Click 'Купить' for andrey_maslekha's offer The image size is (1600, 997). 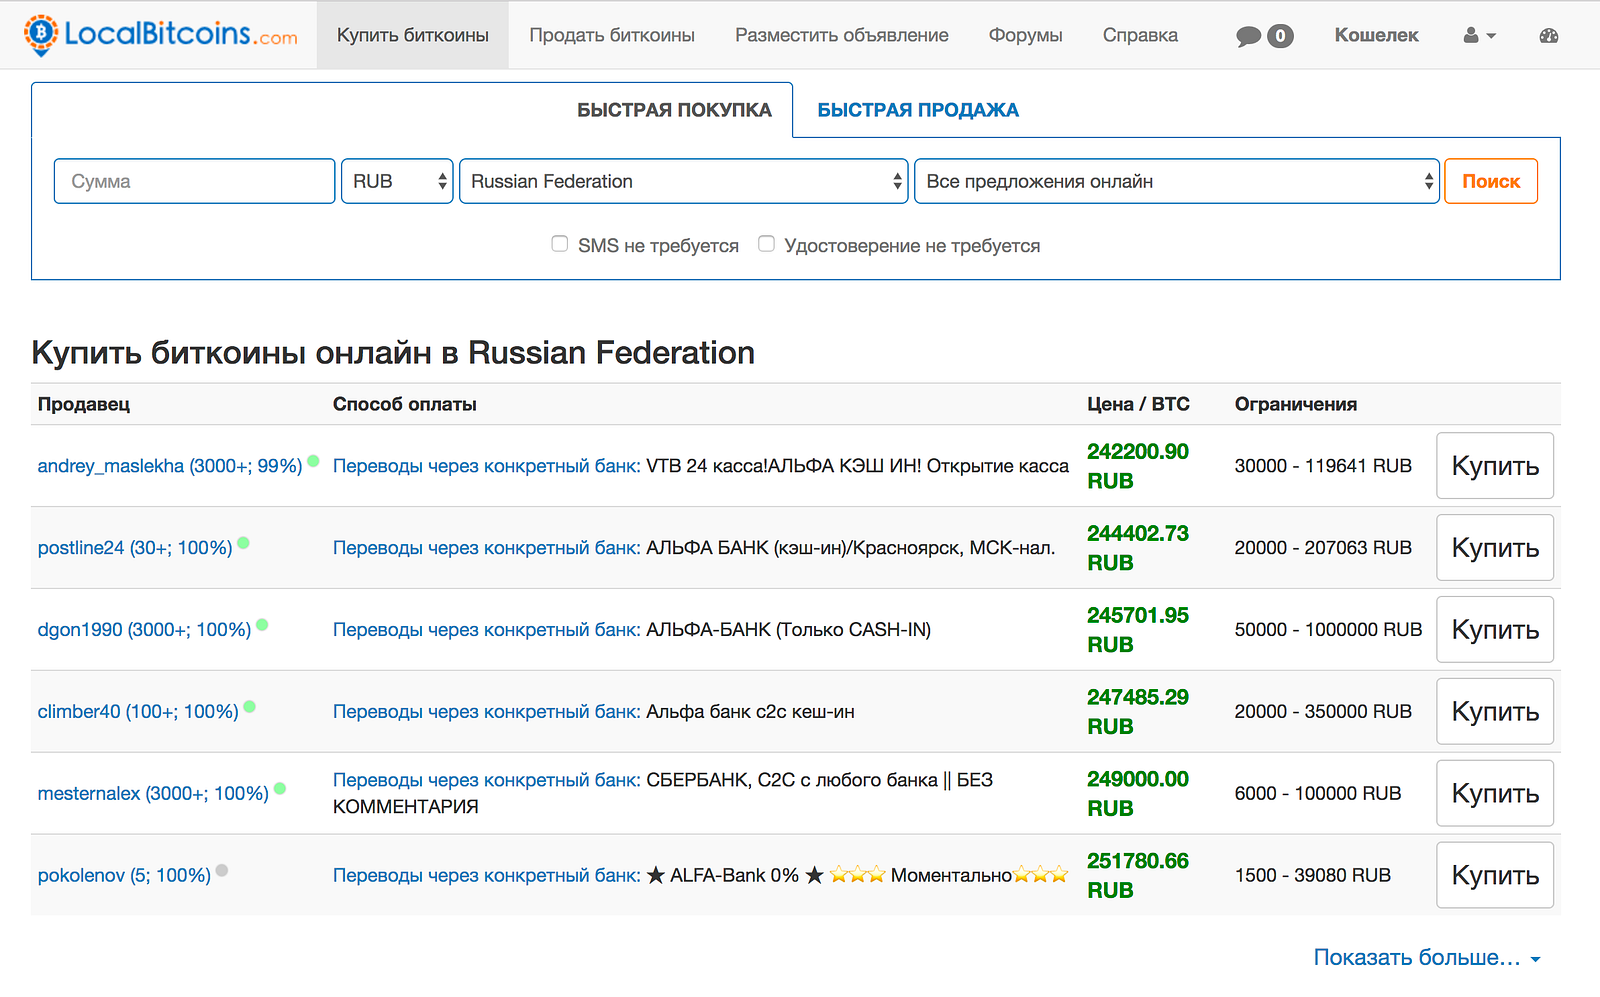click(x=1495, y=466)
